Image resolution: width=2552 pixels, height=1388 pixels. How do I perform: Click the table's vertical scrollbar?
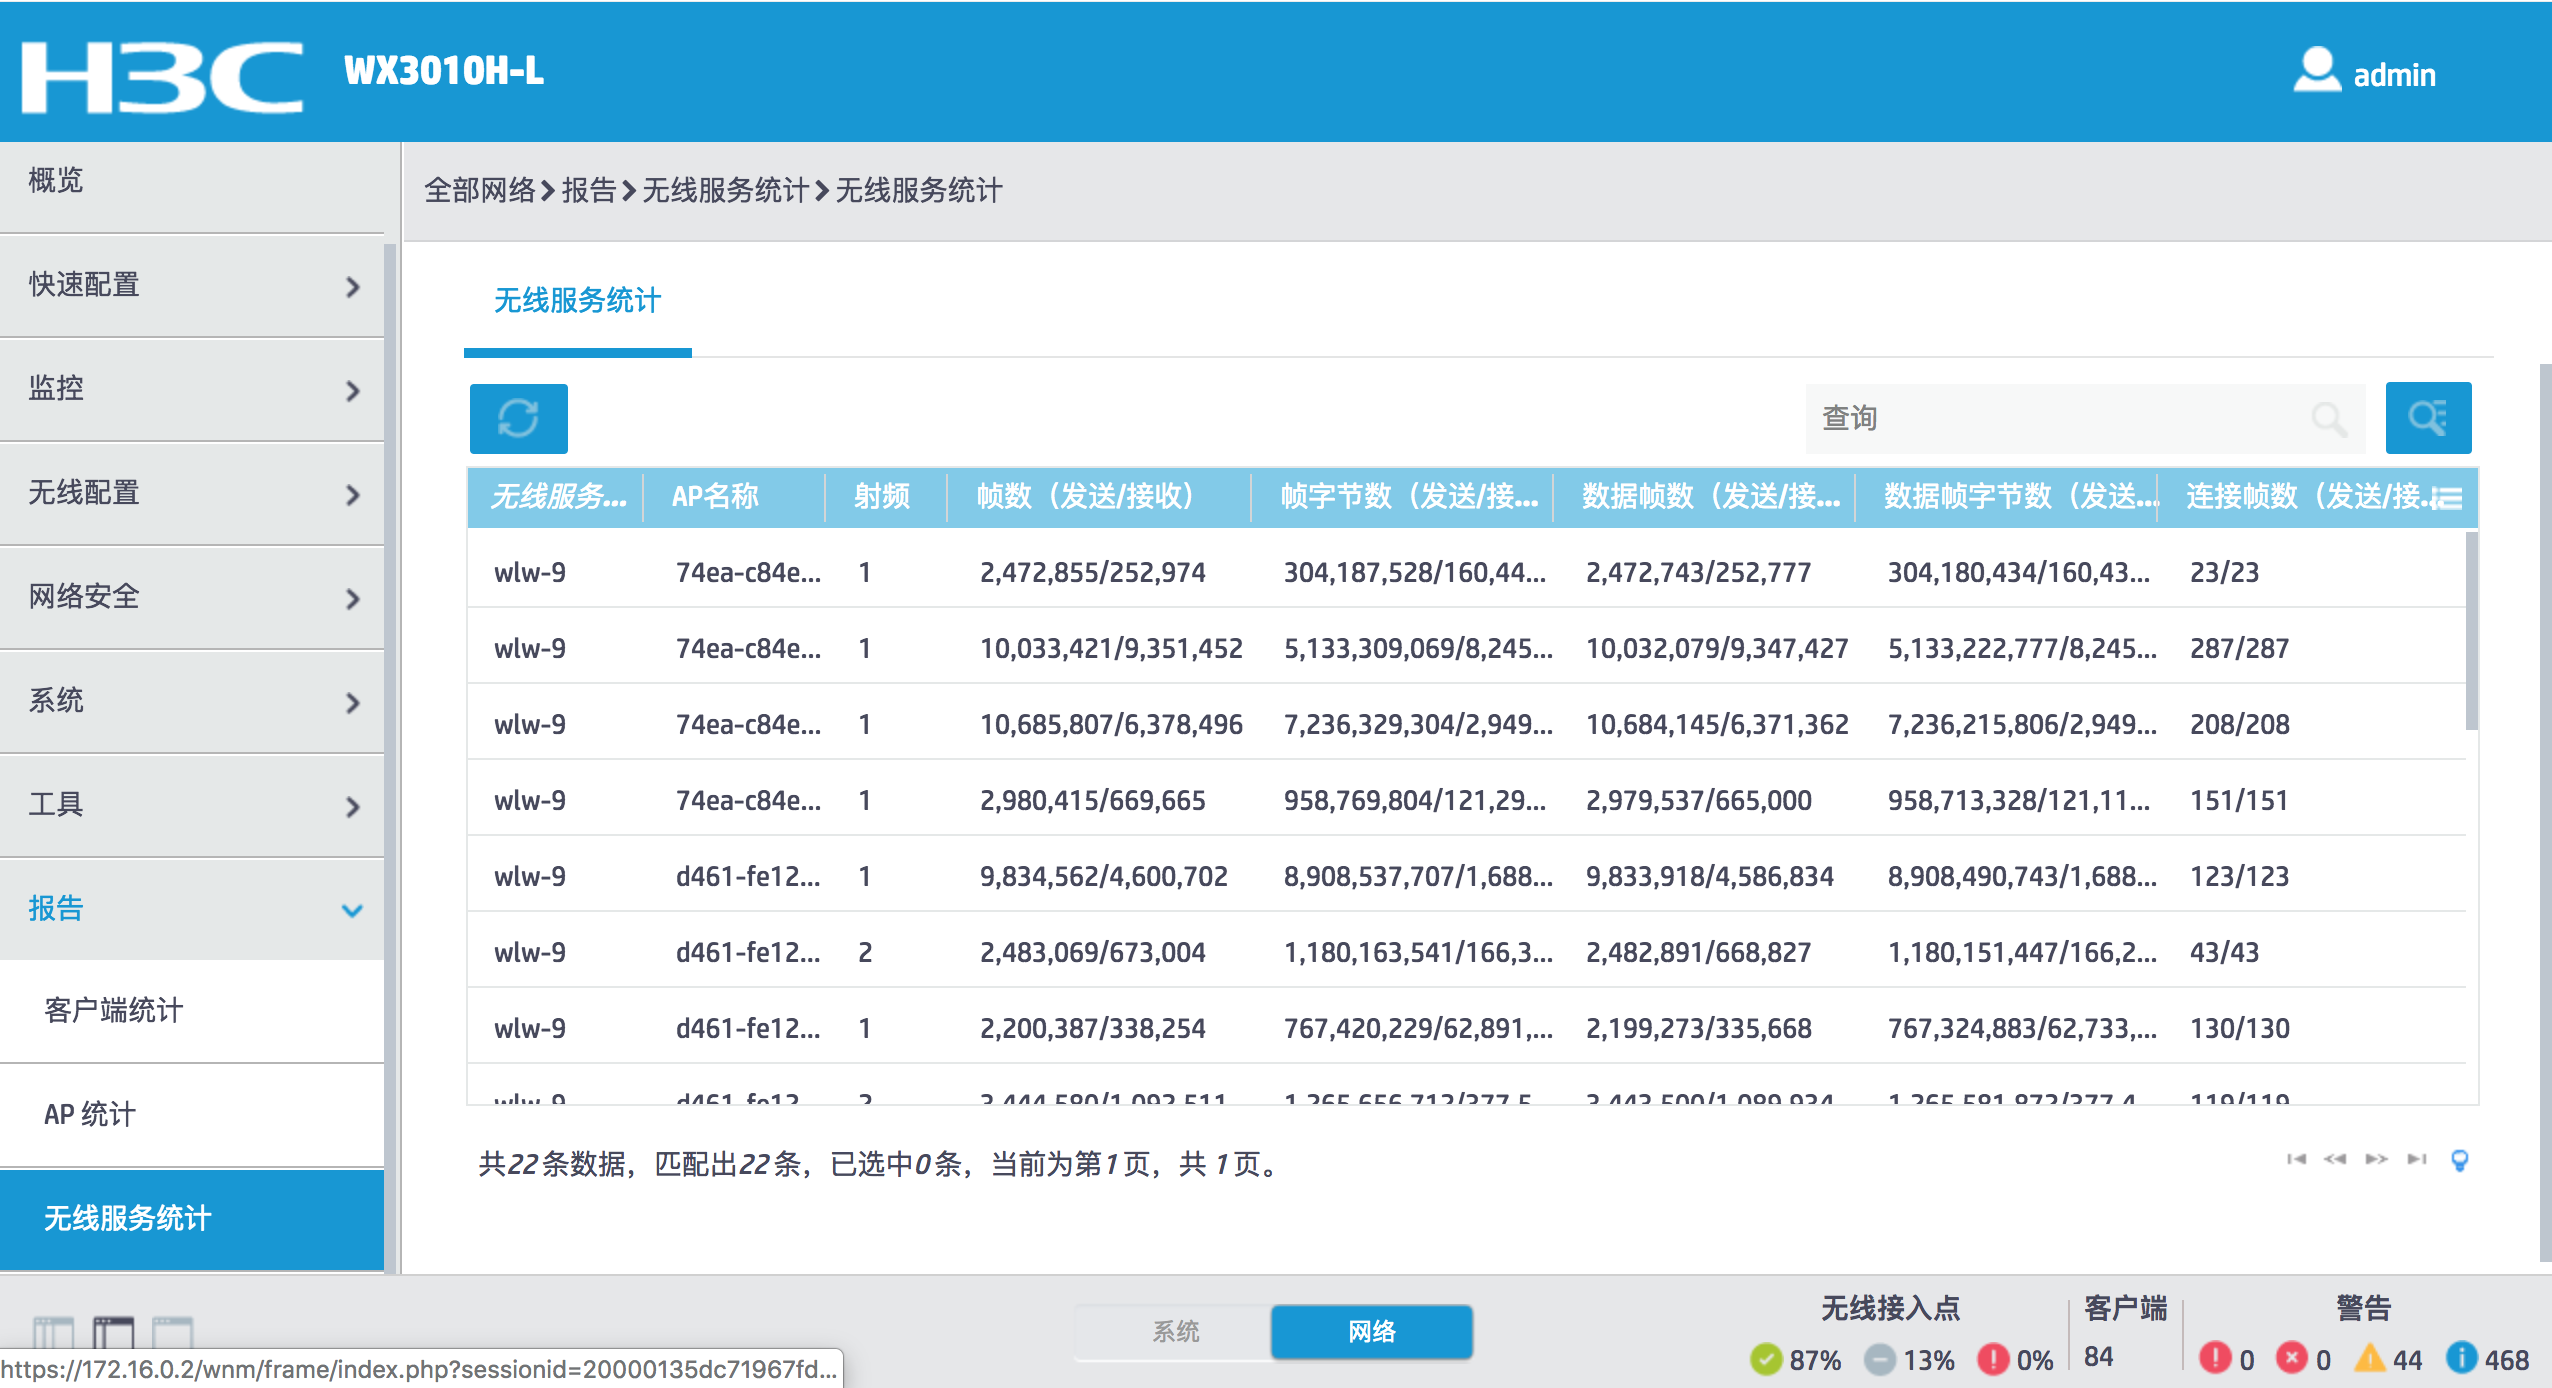(2471, 631)
